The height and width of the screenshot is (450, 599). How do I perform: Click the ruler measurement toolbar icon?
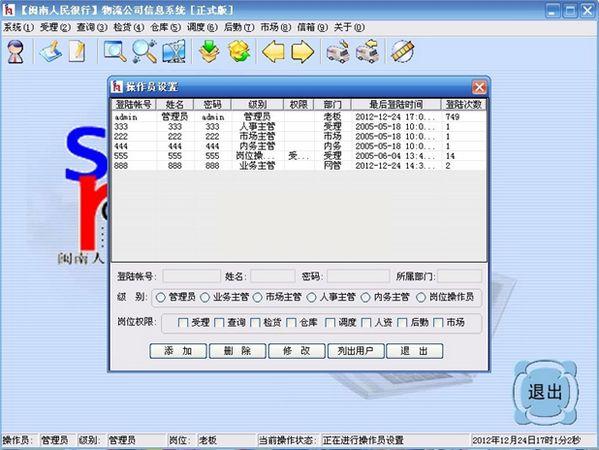(x=402, y=51)
